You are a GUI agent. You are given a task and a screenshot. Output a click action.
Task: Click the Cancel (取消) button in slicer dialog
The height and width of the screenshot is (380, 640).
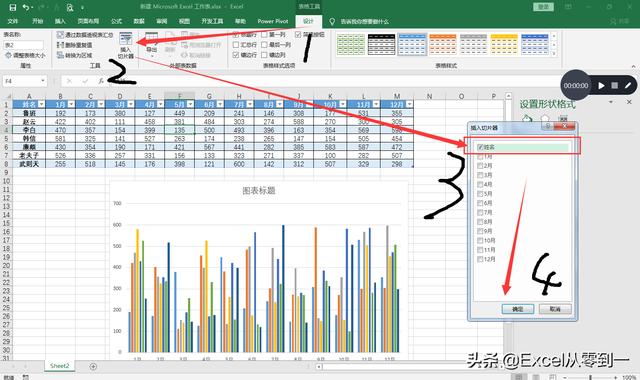pyautogui.click(x=555, y=309)
